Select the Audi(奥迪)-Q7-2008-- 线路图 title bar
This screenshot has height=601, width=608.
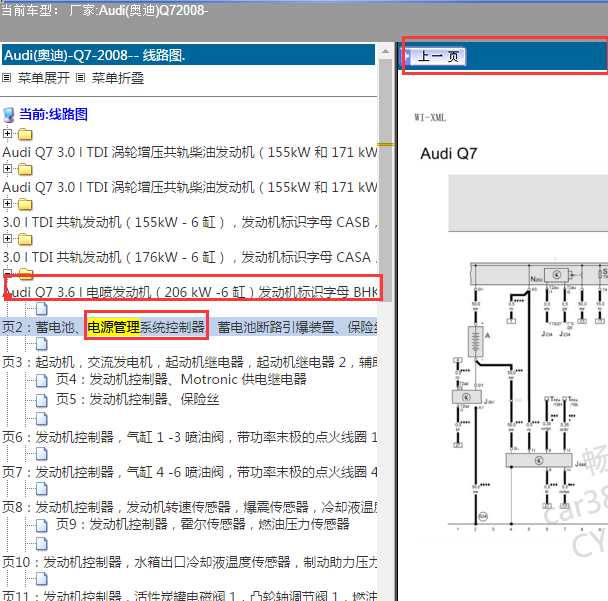pyautogui.click(x=188, y=55)
